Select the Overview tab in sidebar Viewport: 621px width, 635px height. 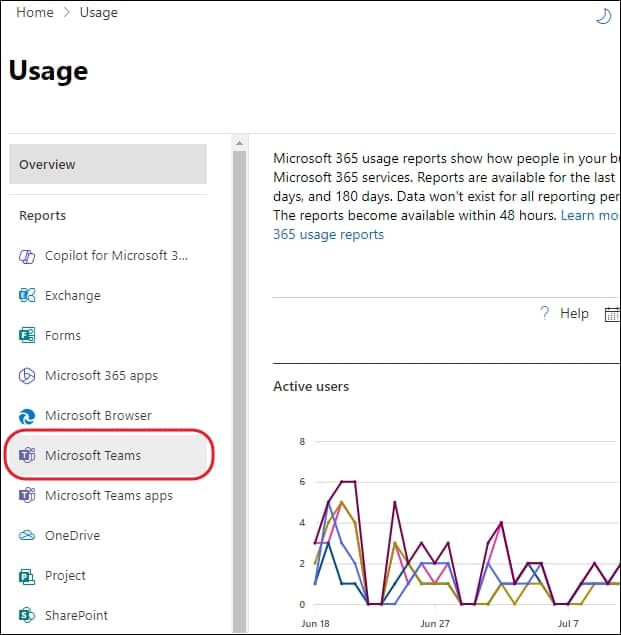point(108,164)
